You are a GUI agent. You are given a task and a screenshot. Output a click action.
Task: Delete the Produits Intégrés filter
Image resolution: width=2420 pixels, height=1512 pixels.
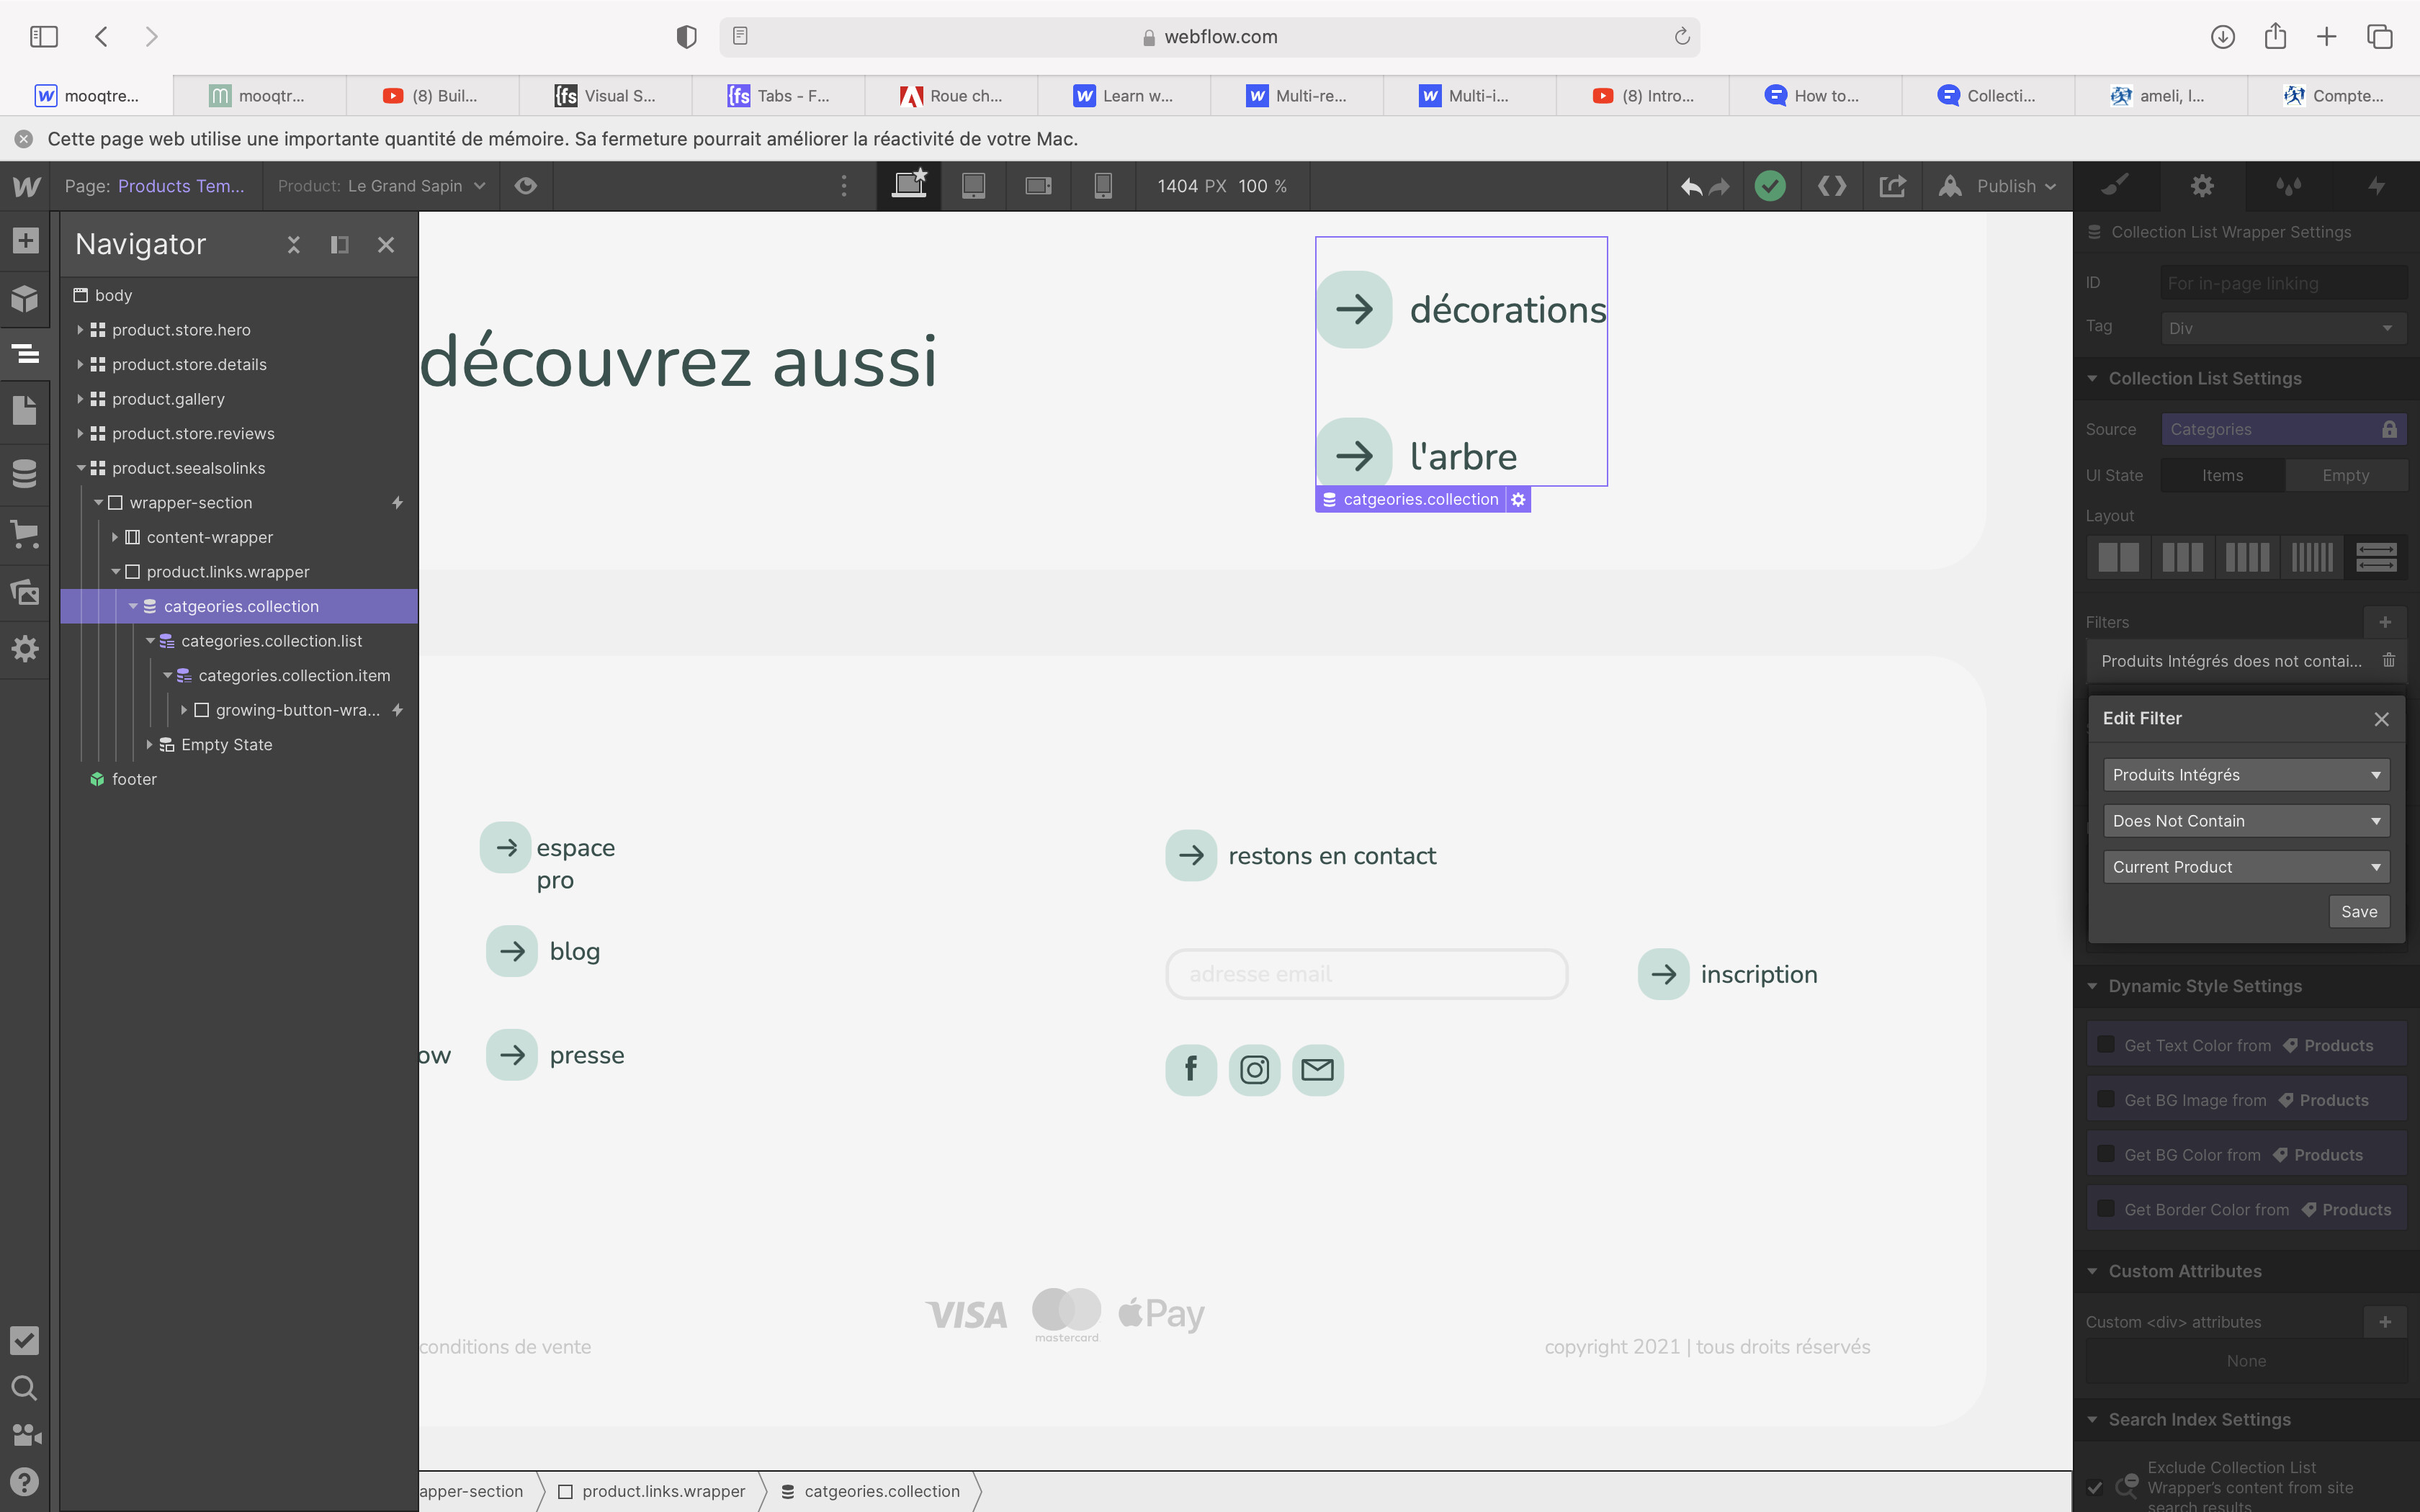point(2388,660)
